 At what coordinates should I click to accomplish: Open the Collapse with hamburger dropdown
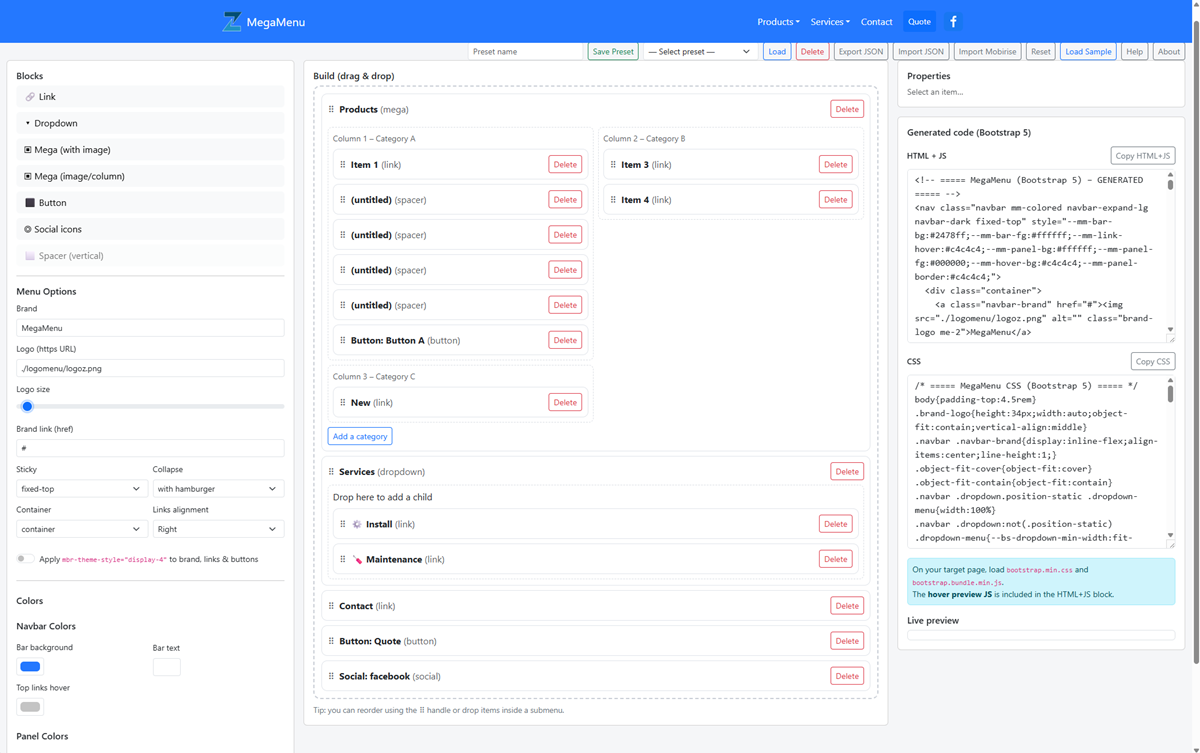click(x=217, y=489)
